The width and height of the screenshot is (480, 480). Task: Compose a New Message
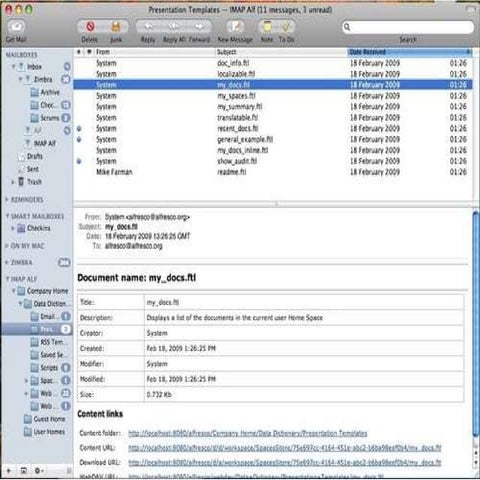tap(235, 26)
